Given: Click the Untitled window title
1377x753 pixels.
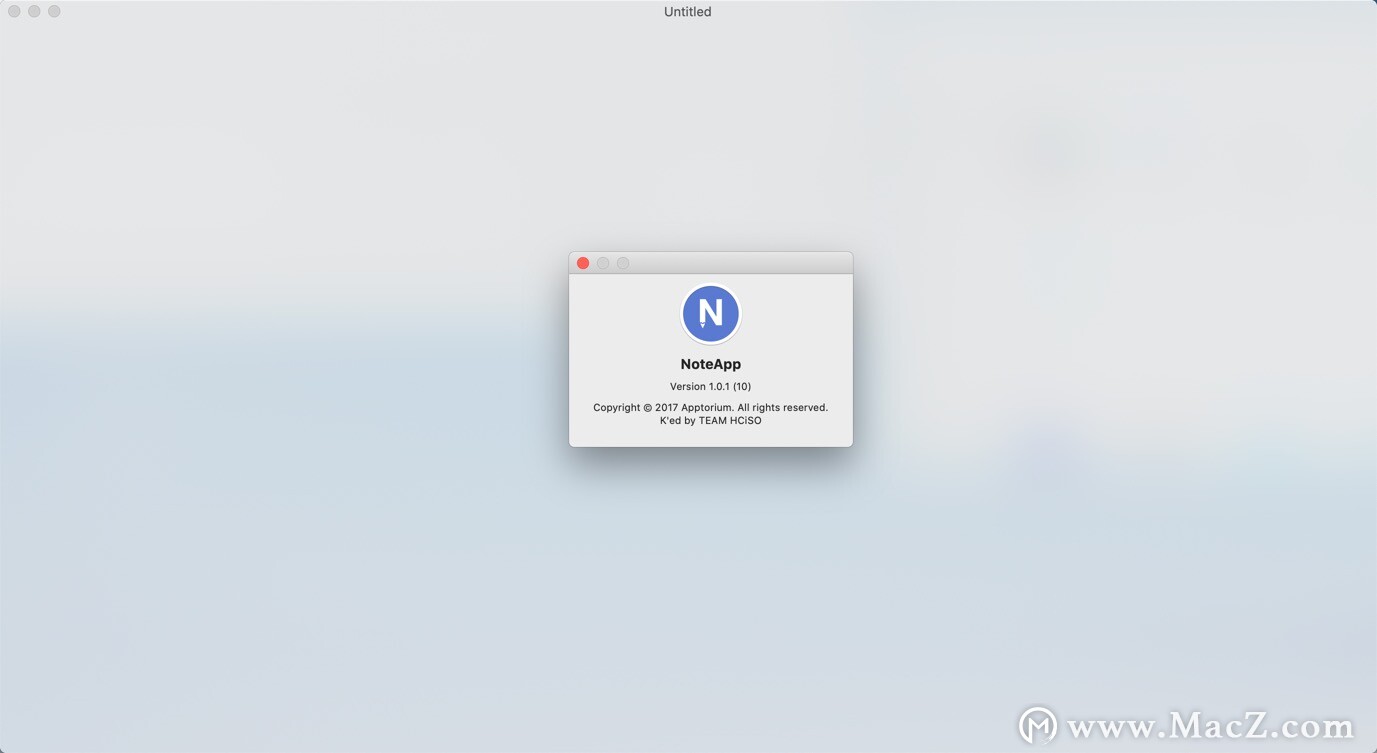Looking at the screenshot, I should click(x=688, y=12).
